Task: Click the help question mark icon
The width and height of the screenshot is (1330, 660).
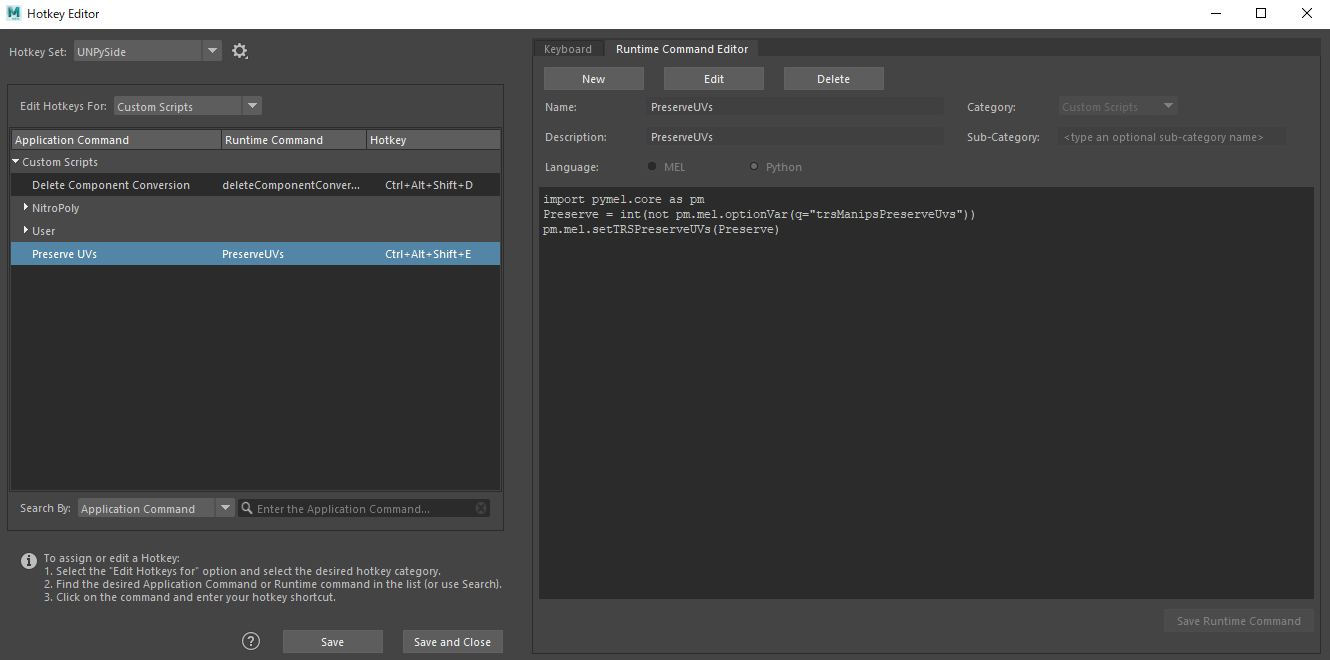Action: click(251, 641)
